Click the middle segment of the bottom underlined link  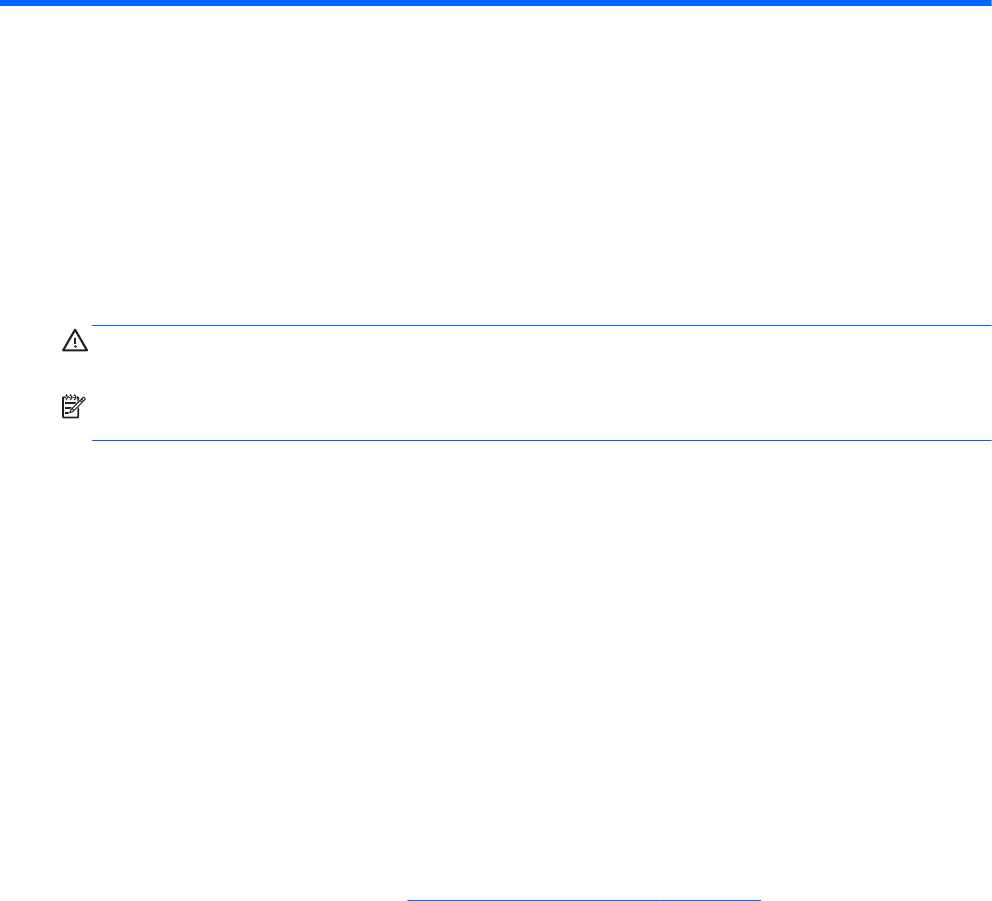[x=699, y=899]
